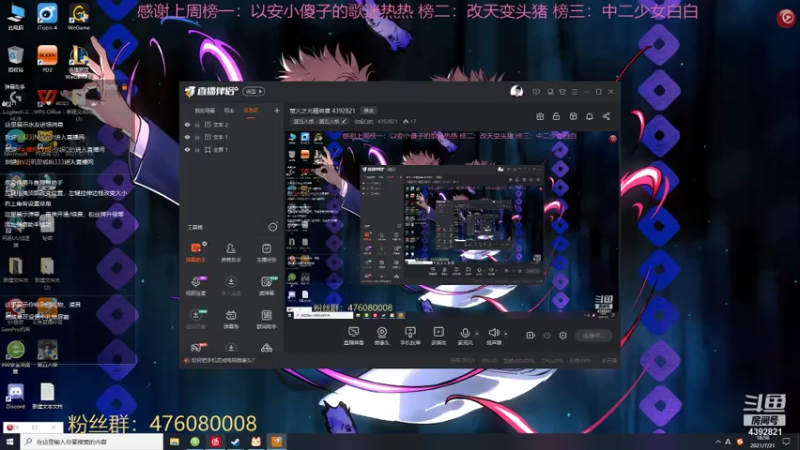Toggle visibility eye of 文本 1 source

click(187, 137)
